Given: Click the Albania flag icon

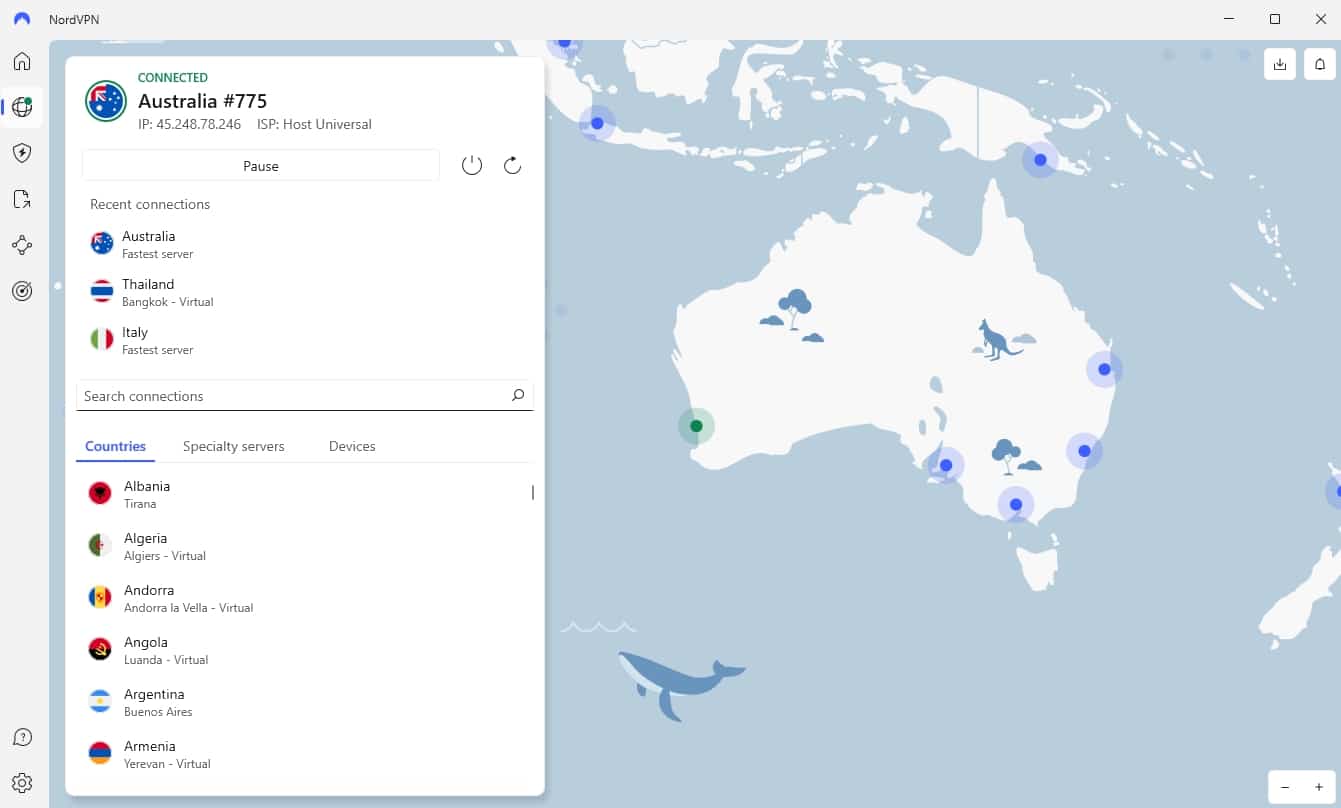Looking at the screenshot, I should [100, 493].
